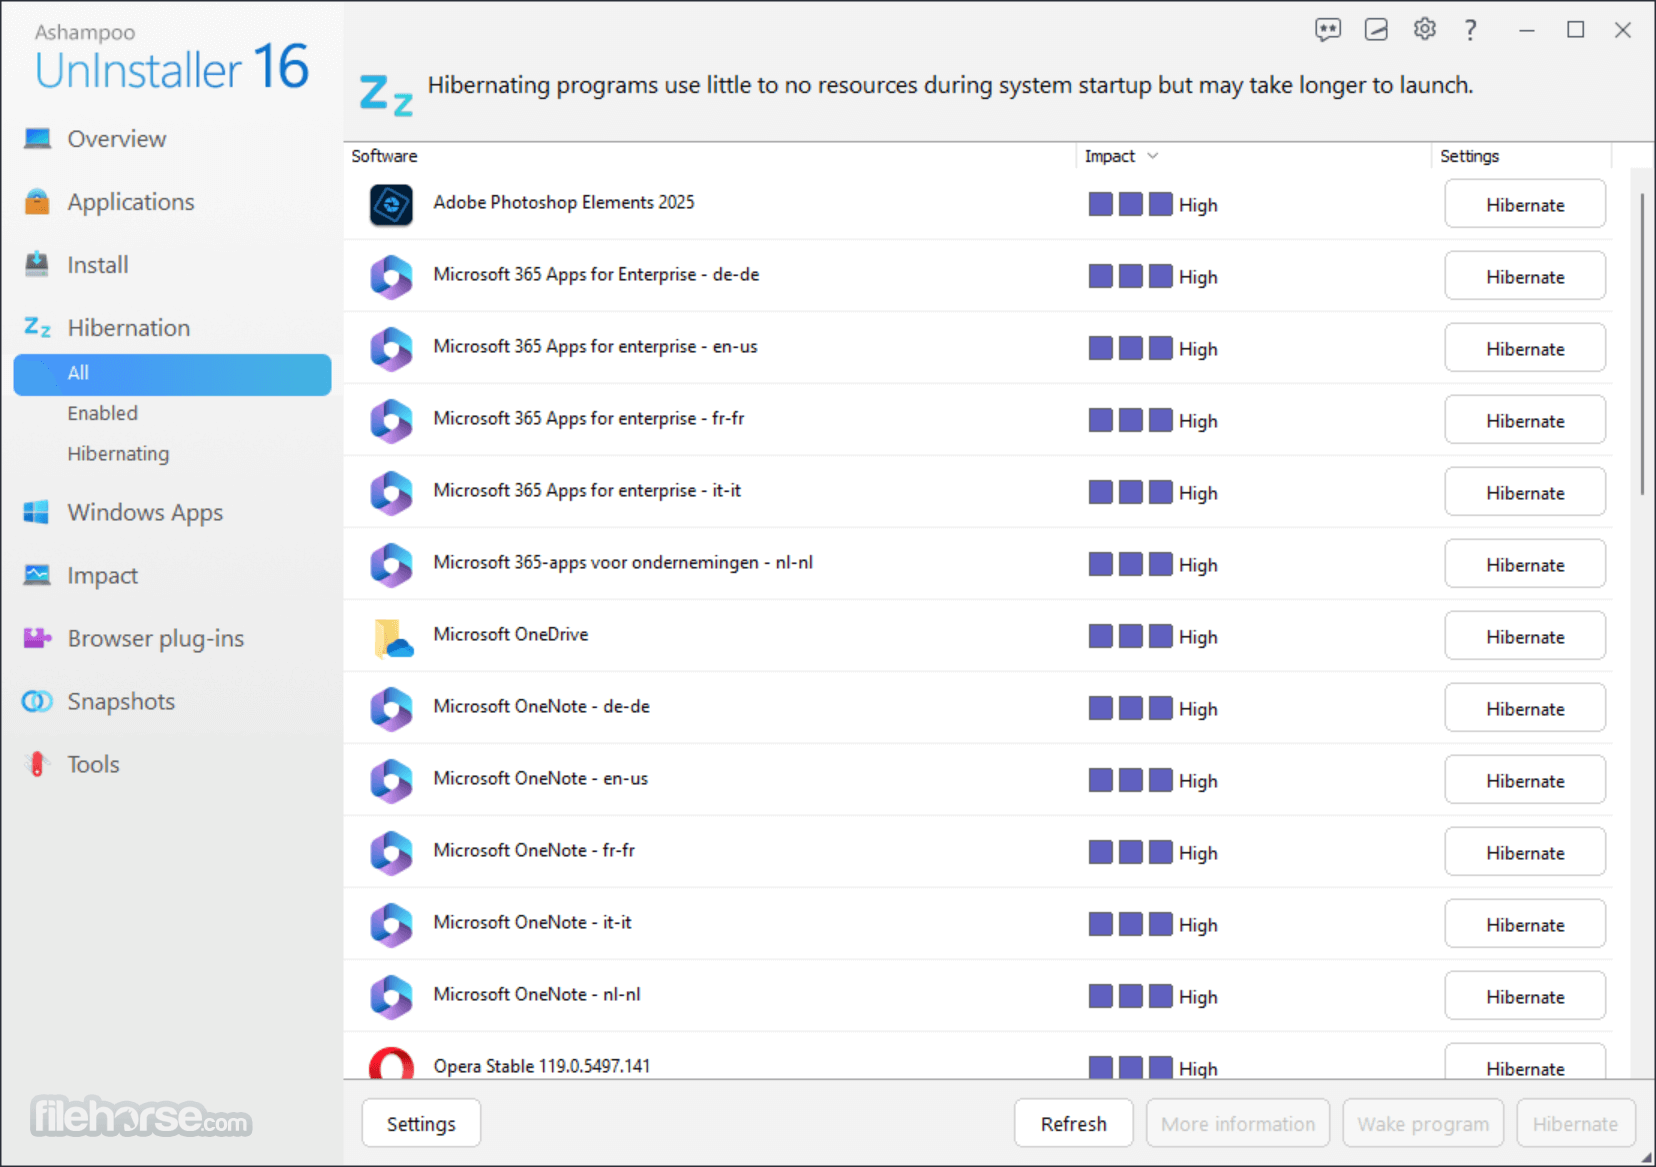Viewport: 1656px width, 1167px height.
Task: Select the Microsoft 365 Enterprise de-de icon
Action: point(391,277)
